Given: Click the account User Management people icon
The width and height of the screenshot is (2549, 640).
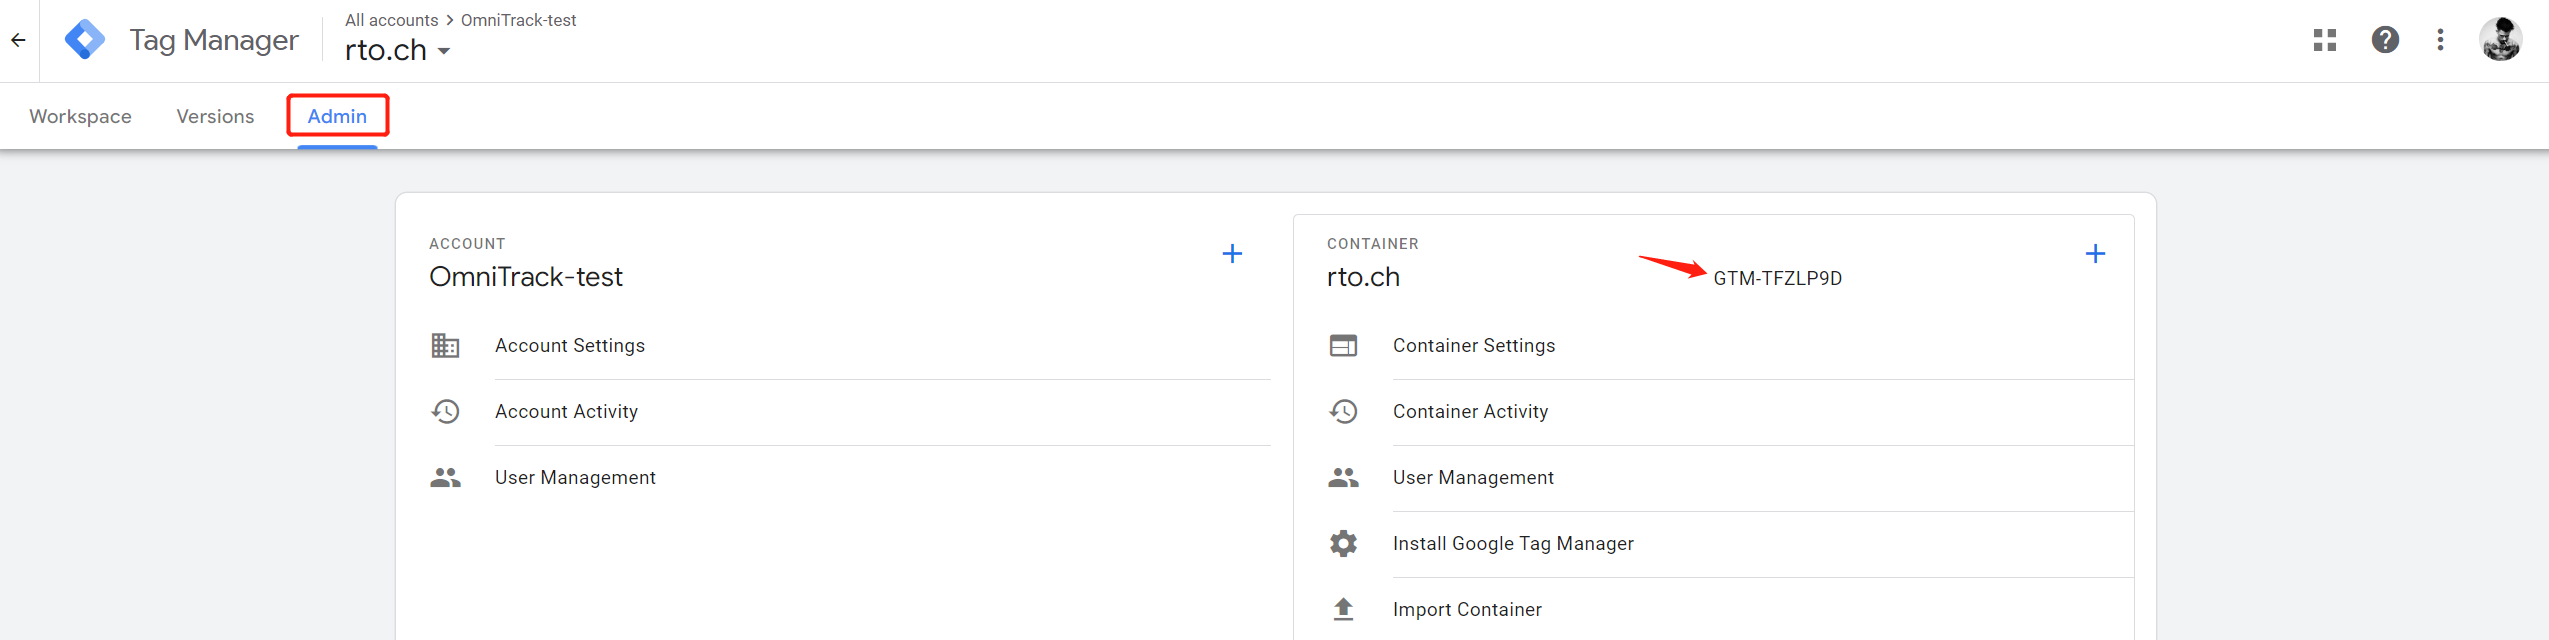Looking at the screenshot, I should (x=445, y=478).
